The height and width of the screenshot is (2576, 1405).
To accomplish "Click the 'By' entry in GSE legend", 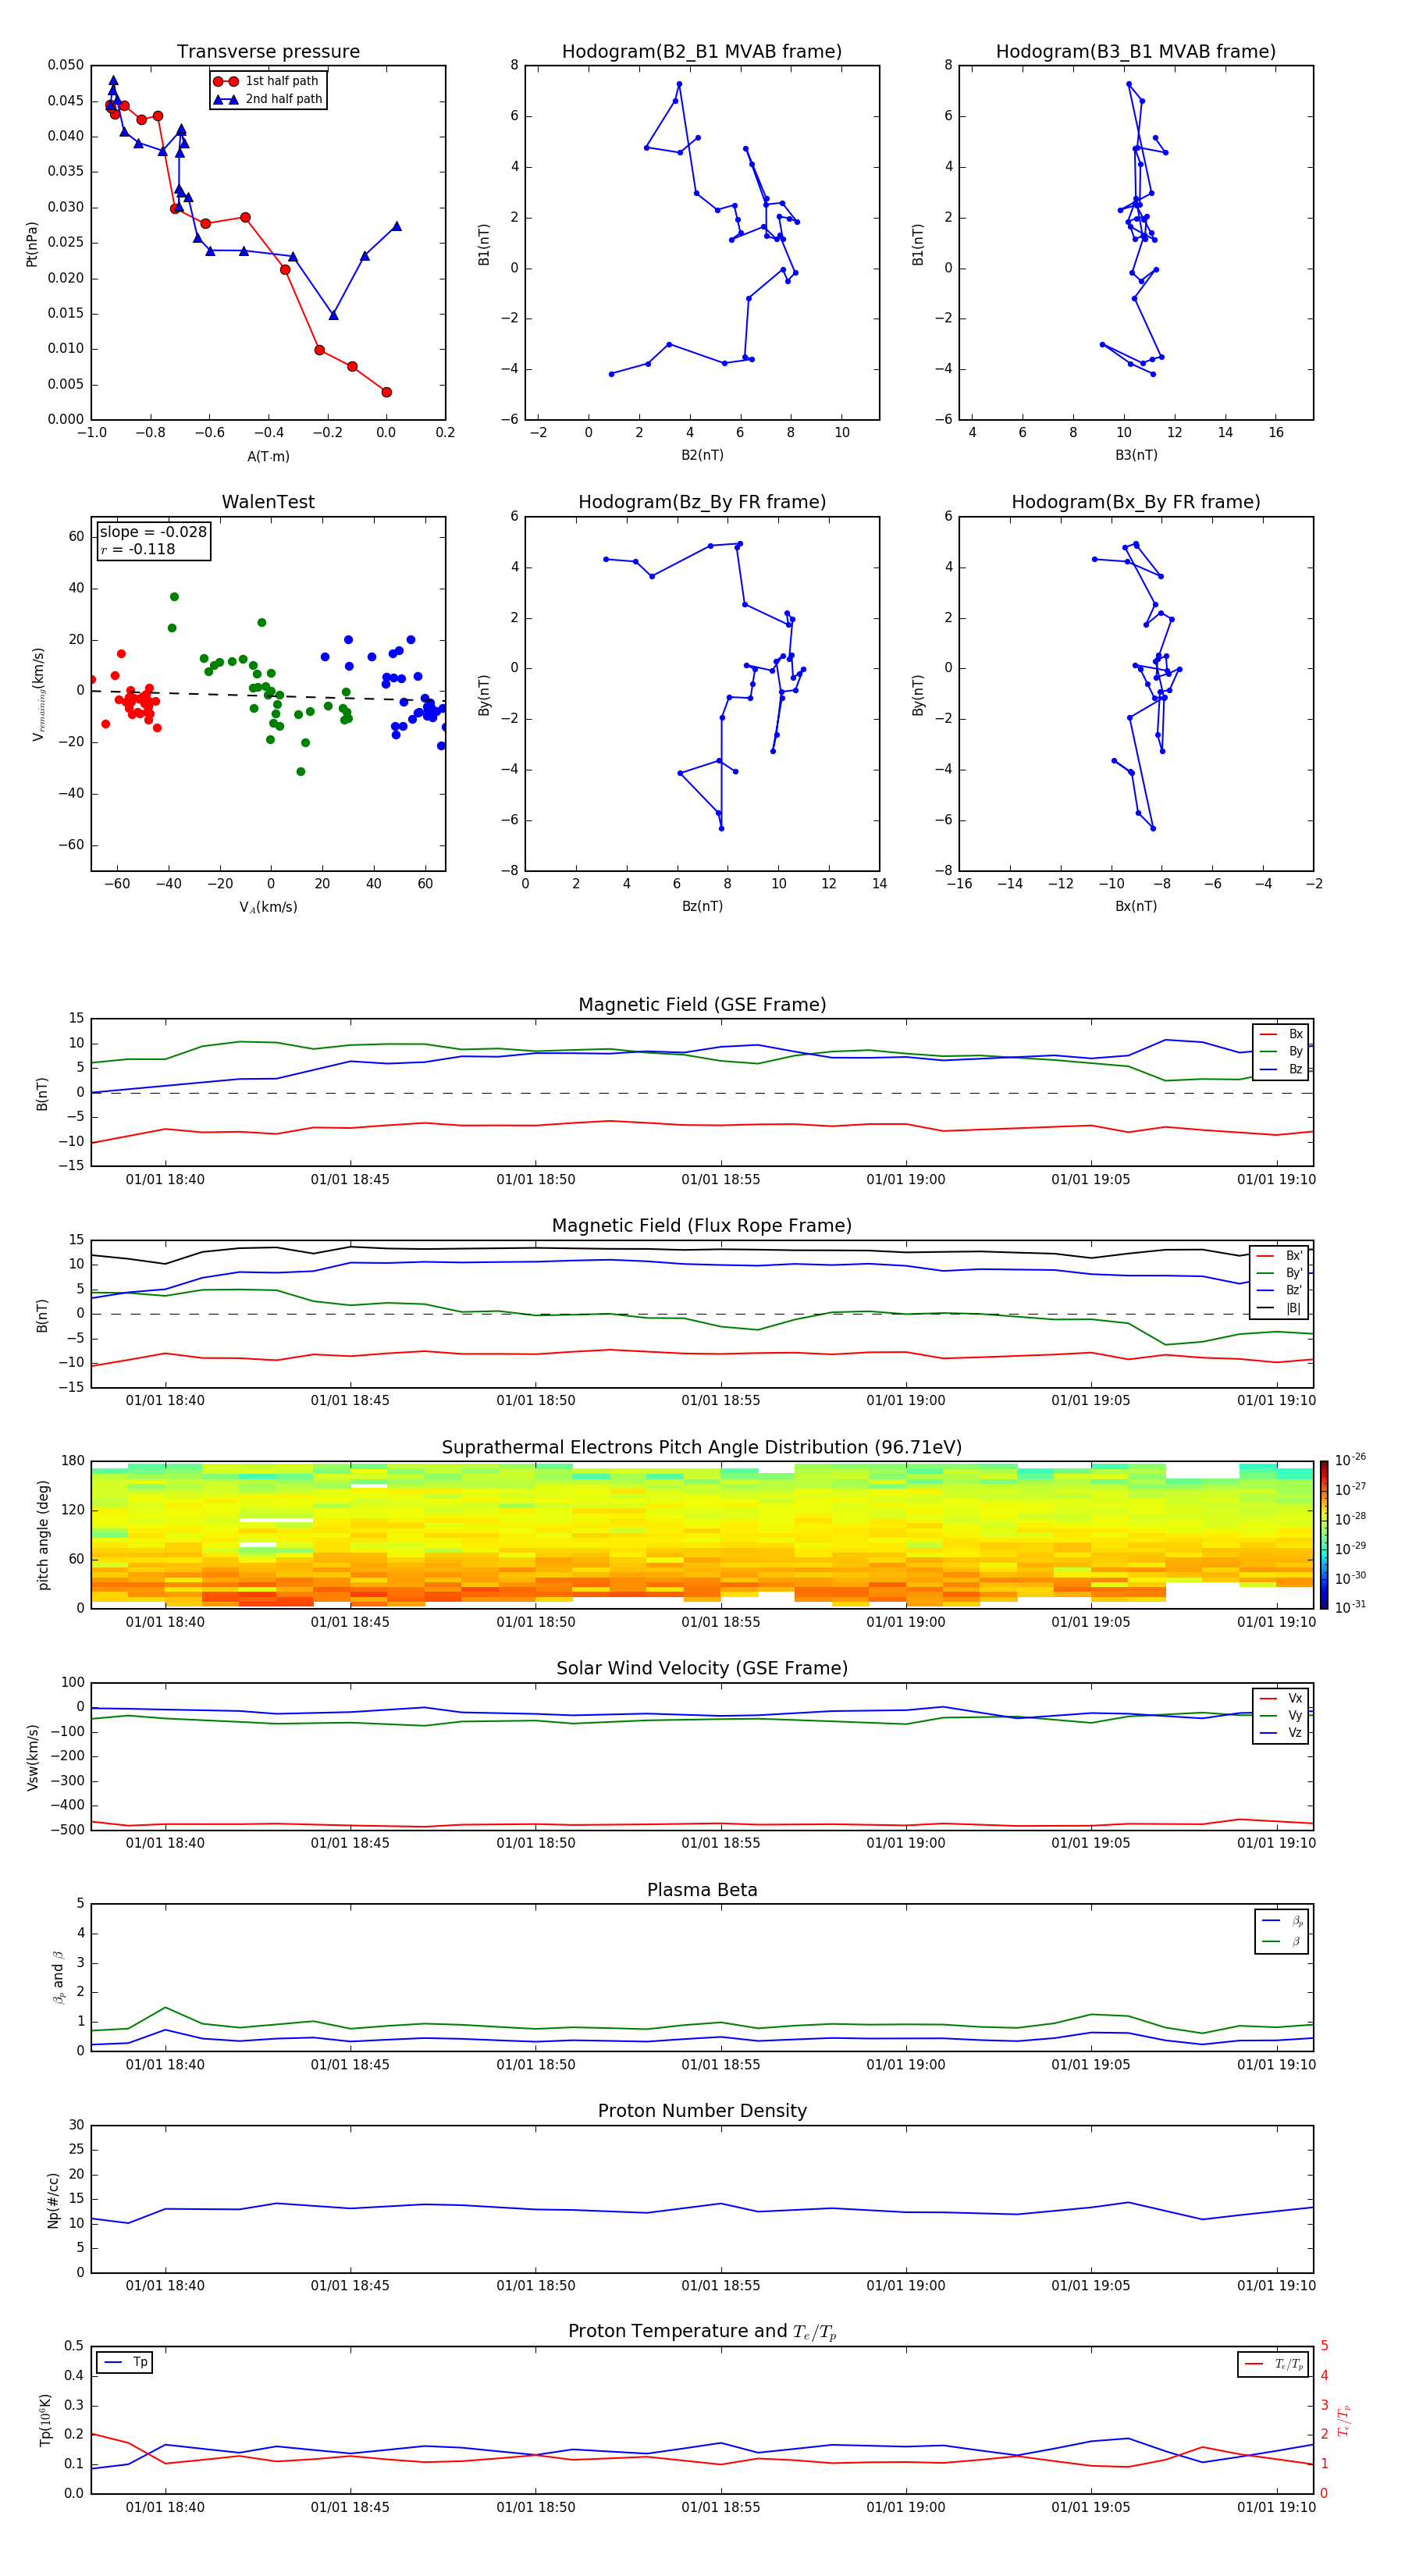I will coord(1281,1051).
